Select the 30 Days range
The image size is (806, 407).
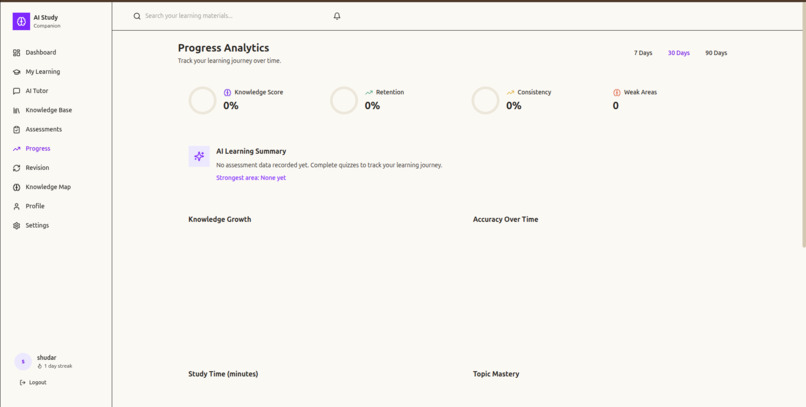point(679,53)
